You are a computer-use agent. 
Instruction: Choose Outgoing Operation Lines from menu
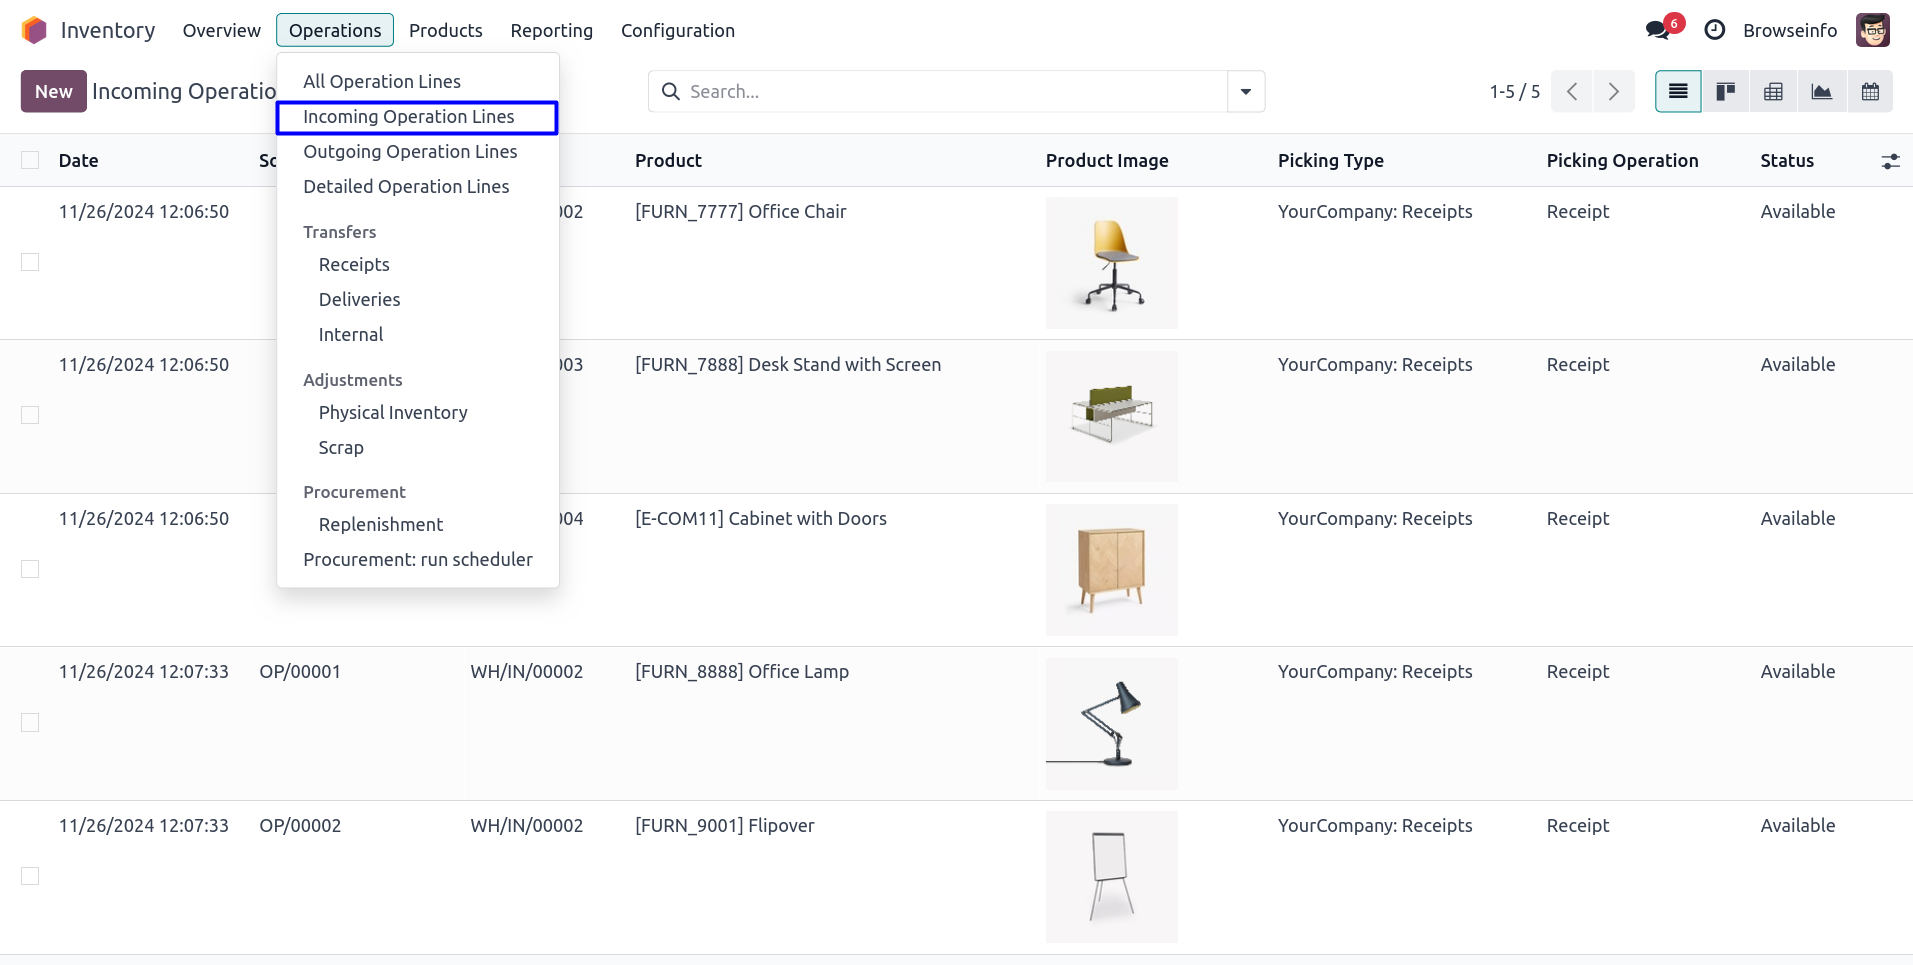(x=410, y=152)
